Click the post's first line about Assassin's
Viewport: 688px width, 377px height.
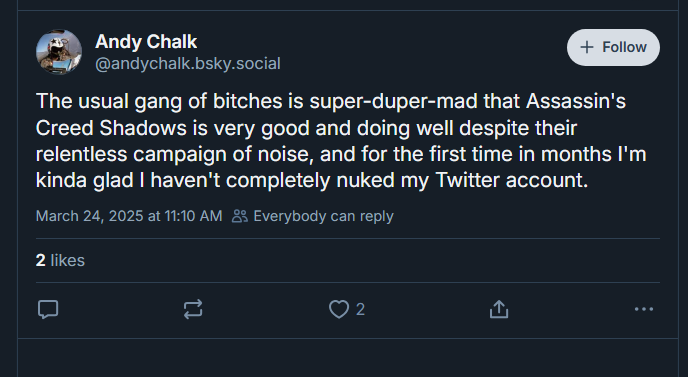tap(331, 101)
